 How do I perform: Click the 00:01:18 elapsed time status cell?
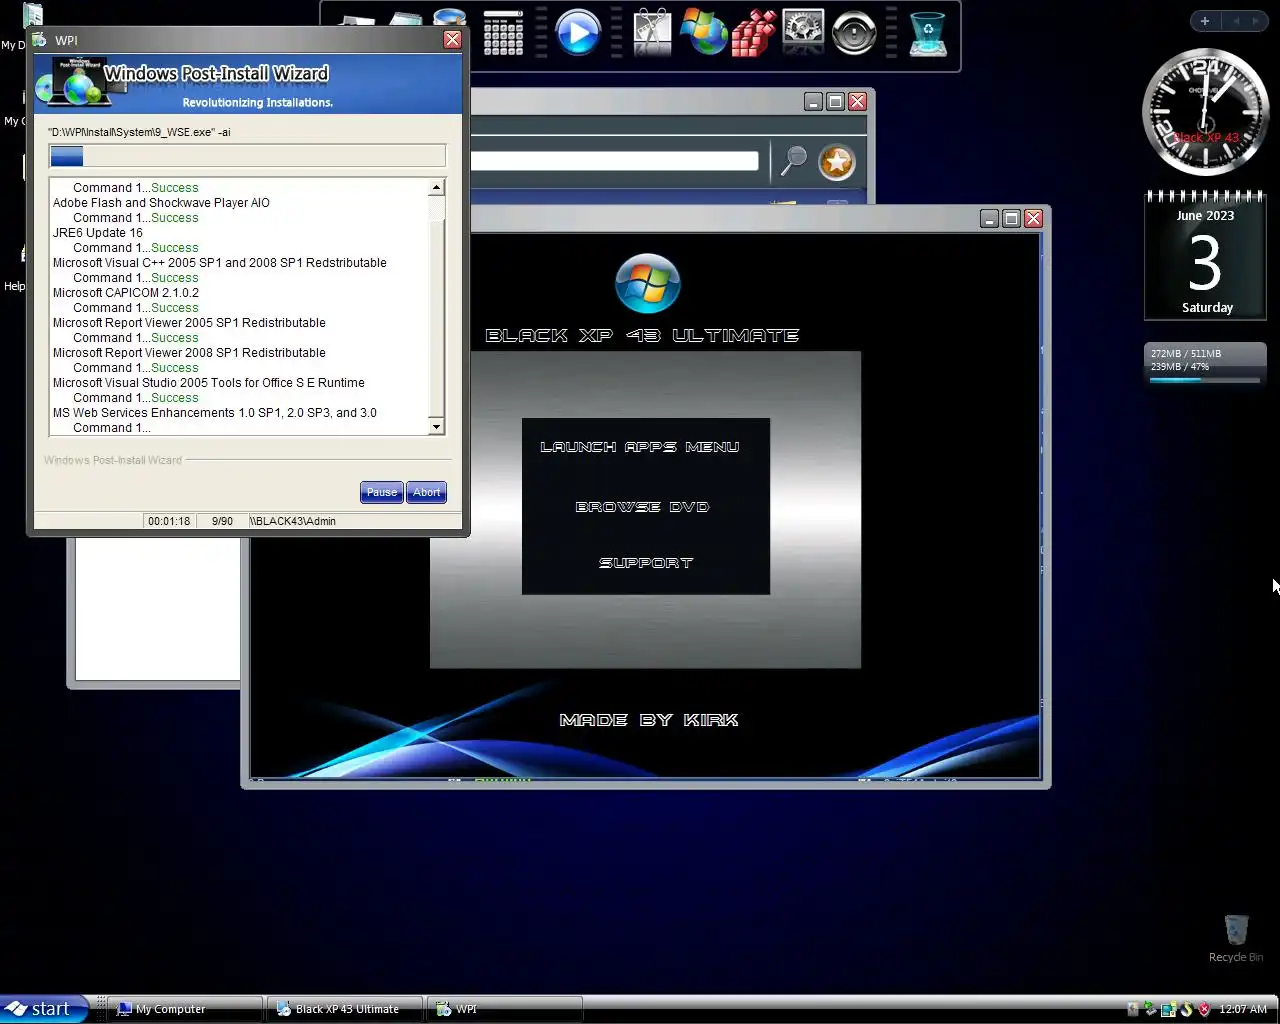coord(169,521)
